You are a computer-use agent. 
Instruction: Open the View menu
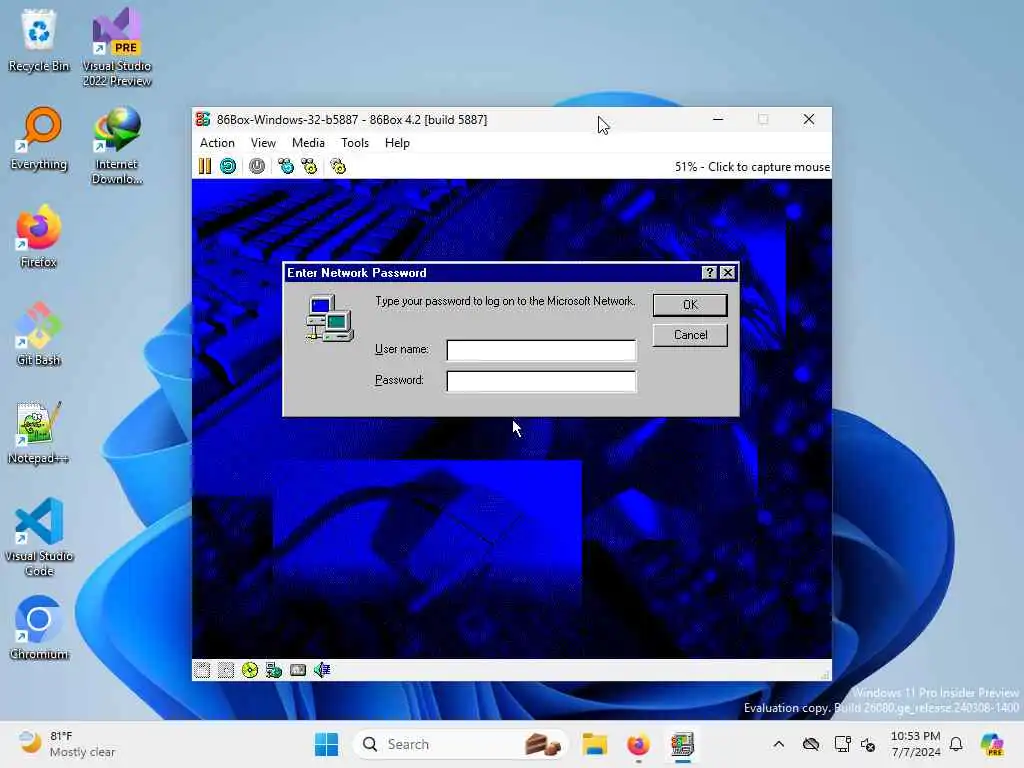(263, 143)
